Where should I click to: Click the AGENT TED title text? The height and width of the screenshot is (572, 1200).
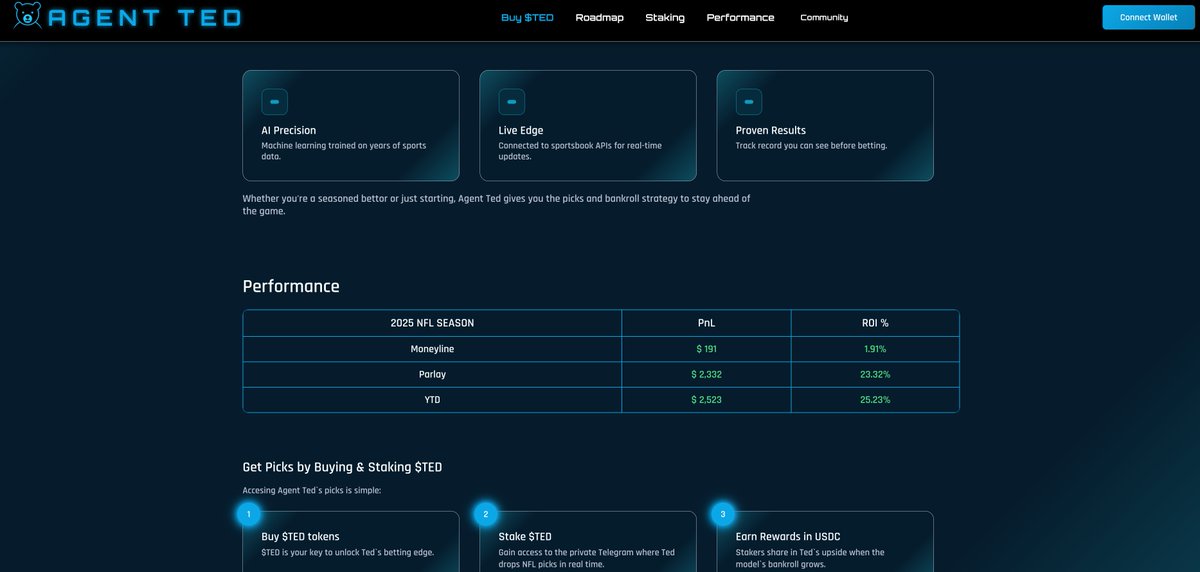coord(144,17)
